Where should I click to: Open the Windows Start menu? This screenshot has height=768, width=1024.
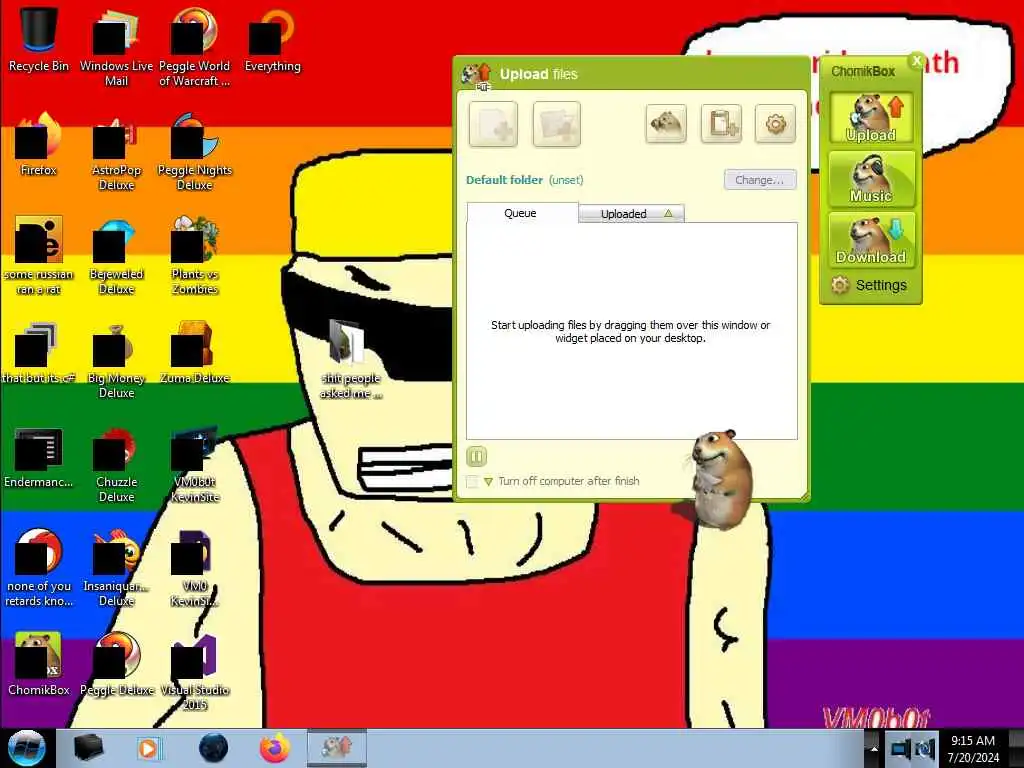[26, 748]
